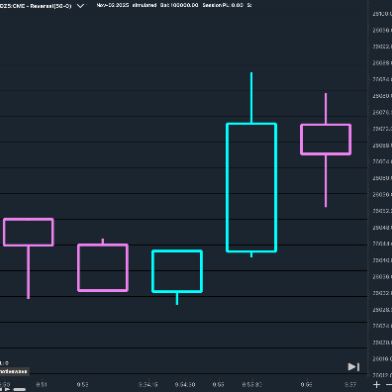
Task: Select the small cyan candle near 9:54:30
Action: pyautogui.click(x=177, y=271)
